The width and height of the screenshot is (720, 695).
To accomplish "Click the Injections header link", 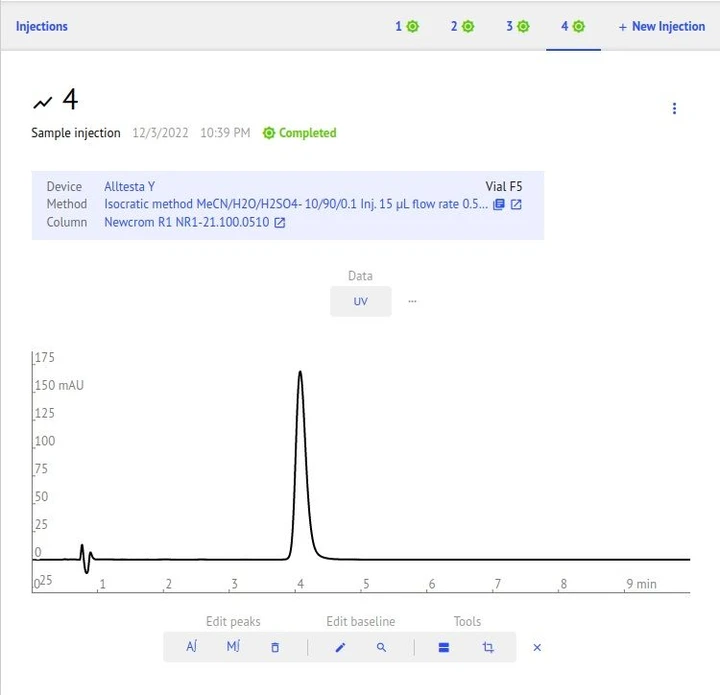I will tap(42, 26).
